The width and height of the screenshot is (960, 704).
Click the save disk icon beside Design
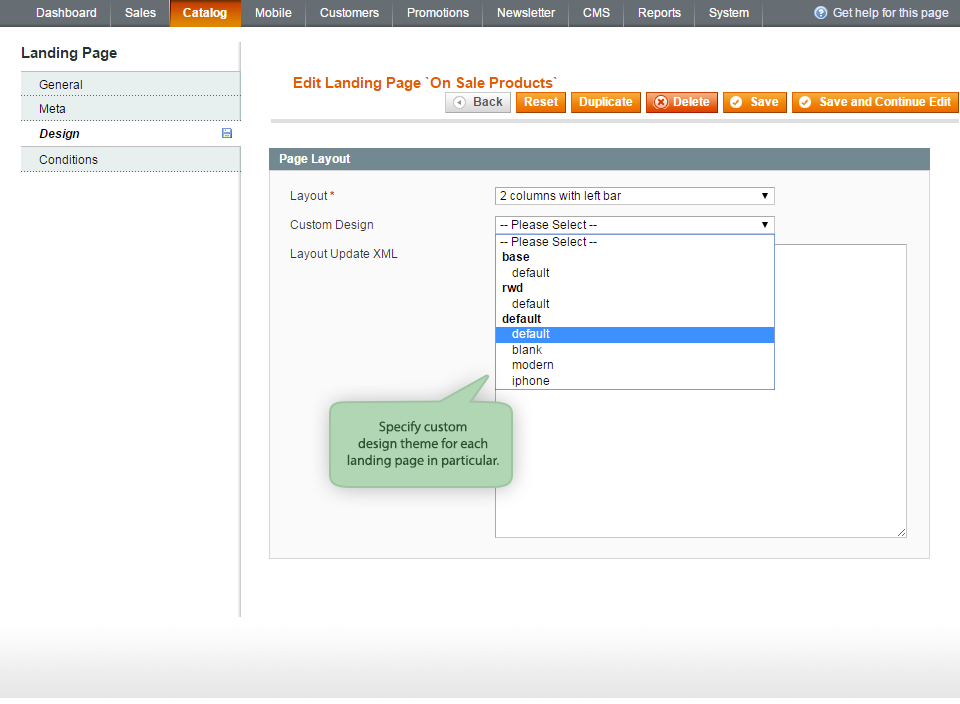click(x=227, y=133)
